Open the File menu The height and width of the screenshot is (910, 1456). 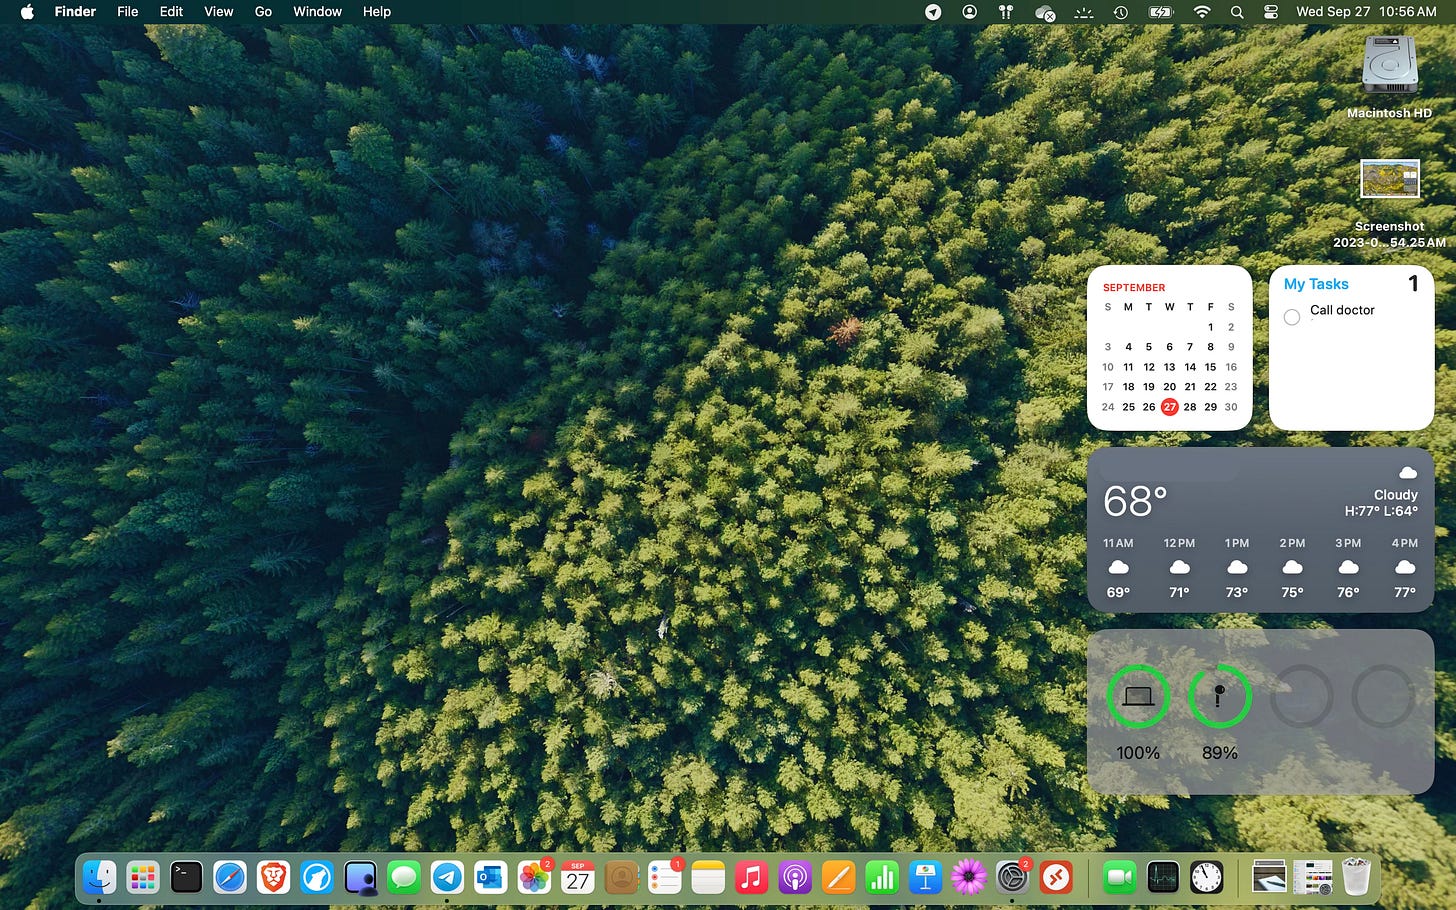128,12
